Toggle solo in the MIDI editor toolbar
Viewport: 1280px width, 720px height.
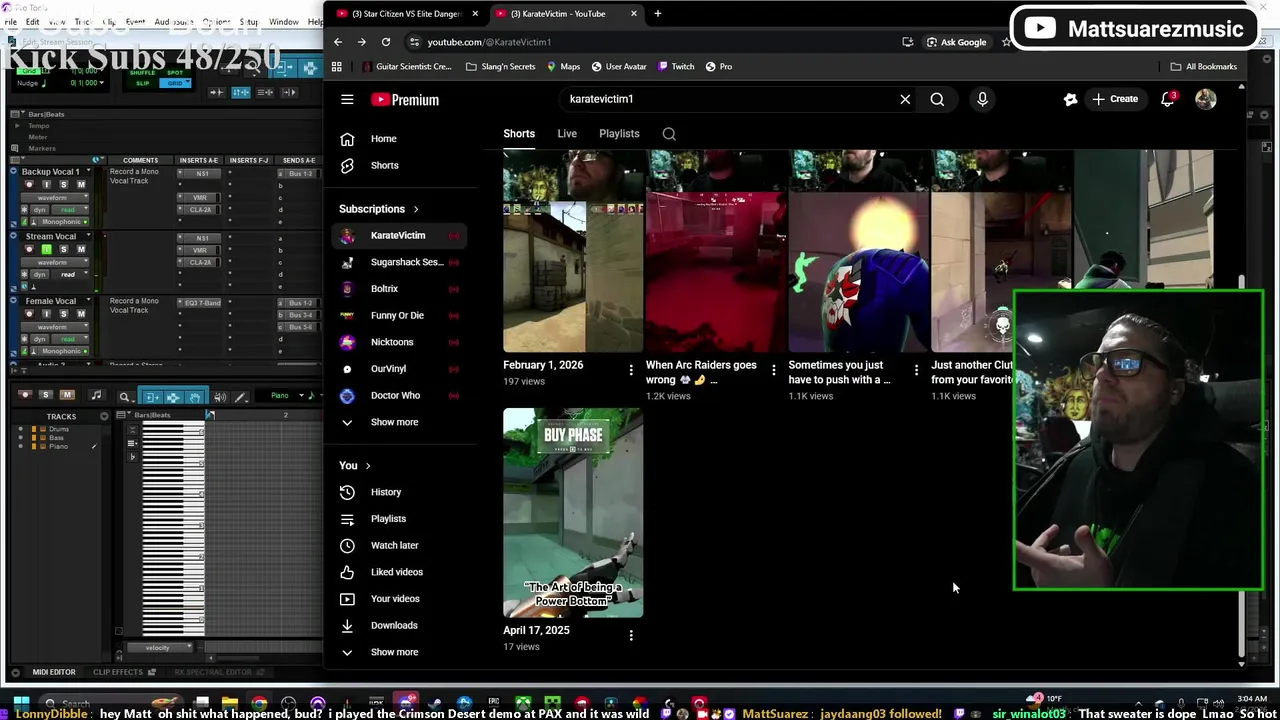coord(45,395)
